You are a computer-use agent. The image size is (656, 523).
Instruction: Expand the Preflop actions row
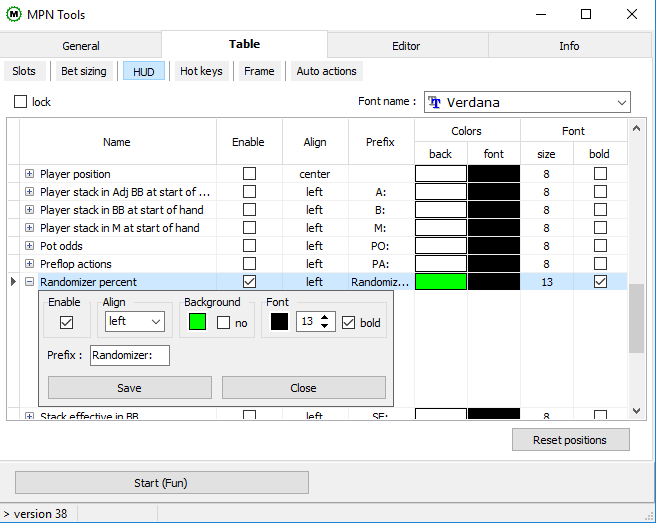[x=29, y=264]
